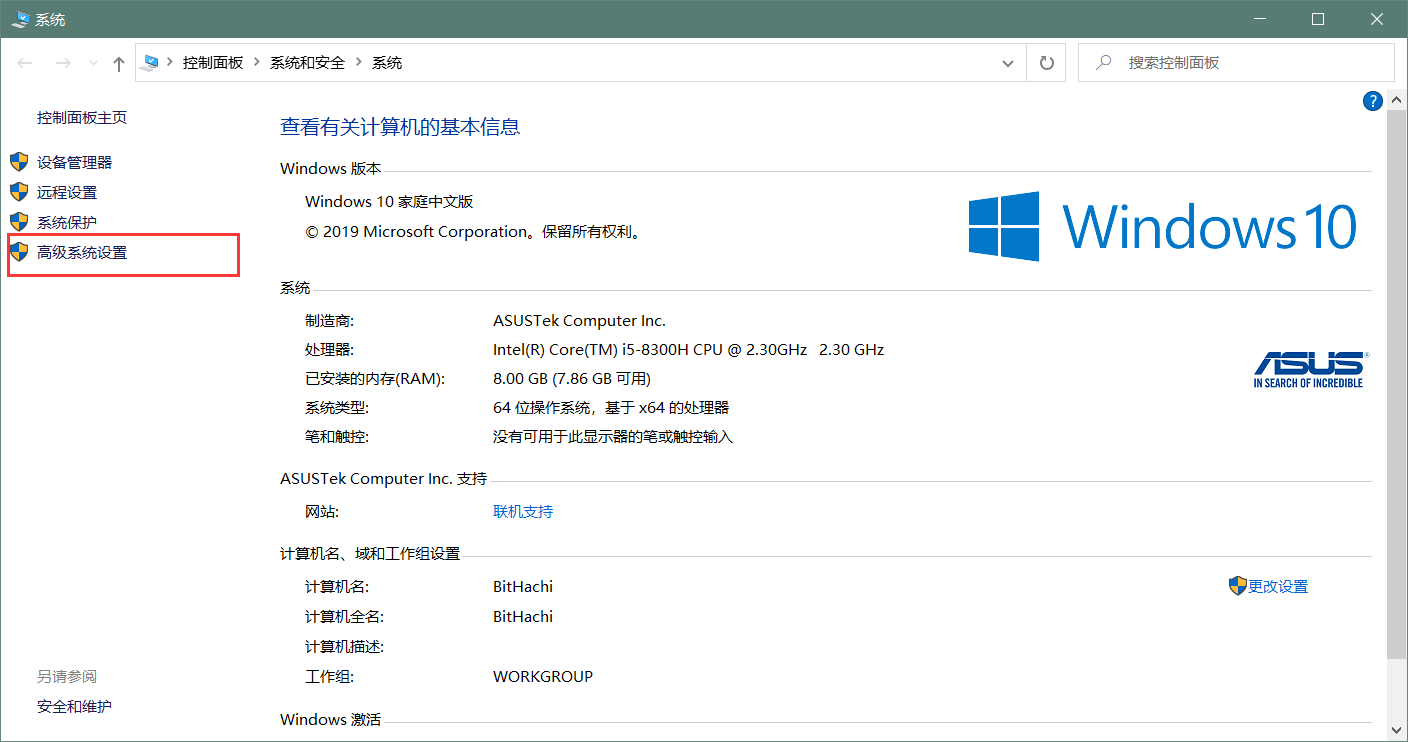Viewport: 1408px width, 742px height.
Task: Click the 64 位操作系统 system type value
Action: 611,407
